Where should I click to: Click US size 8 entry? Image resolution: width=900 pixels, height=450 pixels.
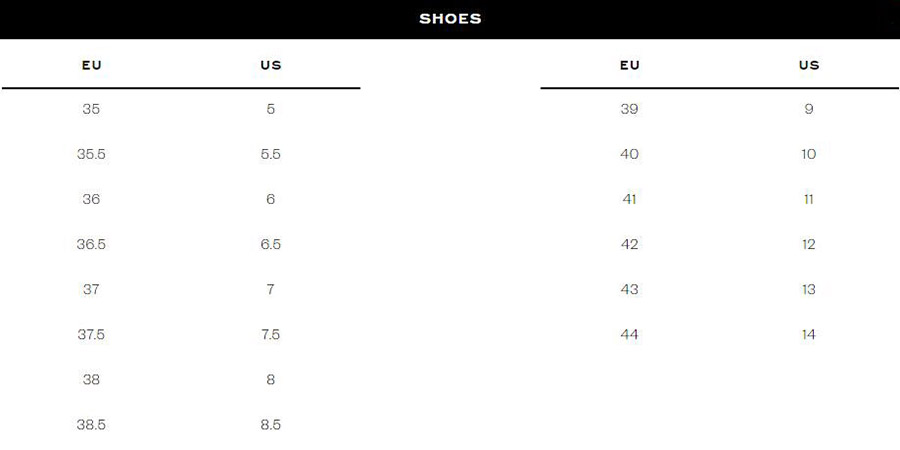(271, 380)
